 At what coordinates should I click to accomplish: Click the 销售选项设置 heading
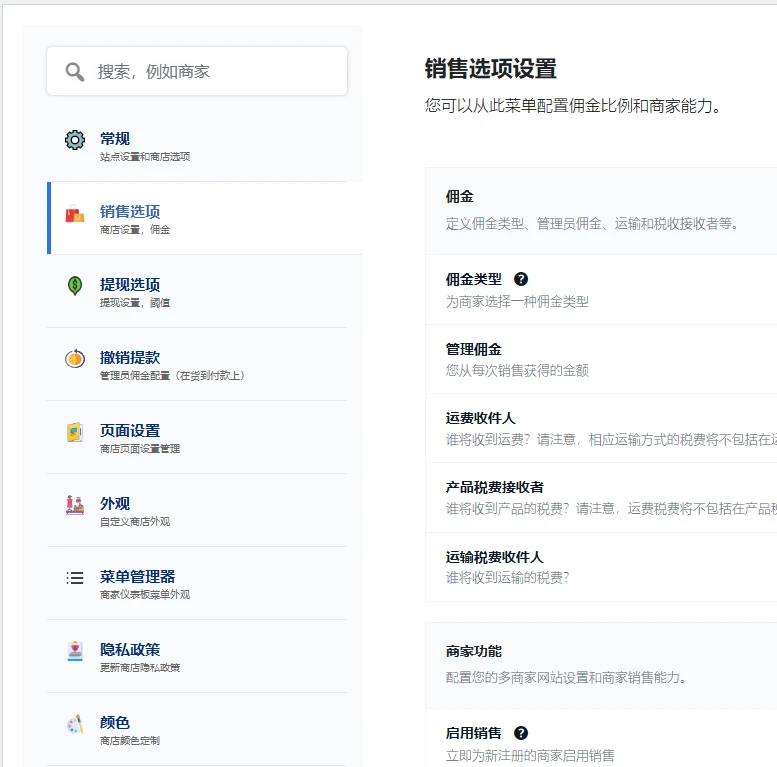[491, 69]
